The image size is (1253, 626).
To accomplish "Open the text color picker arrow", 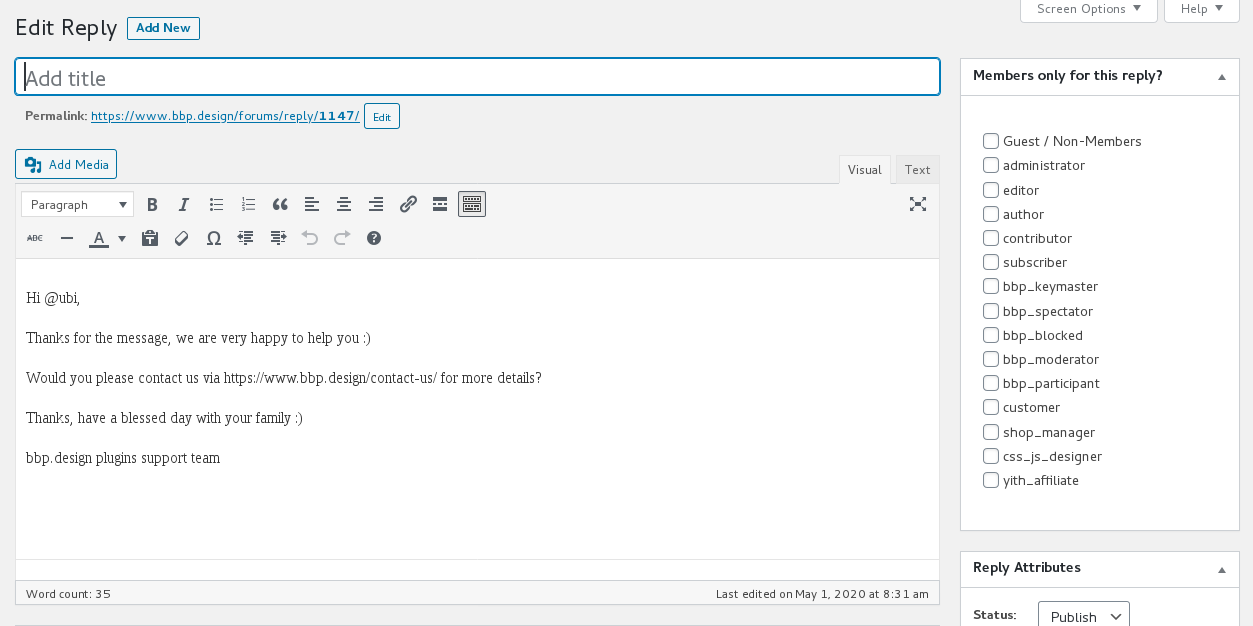I will point(121,238).
